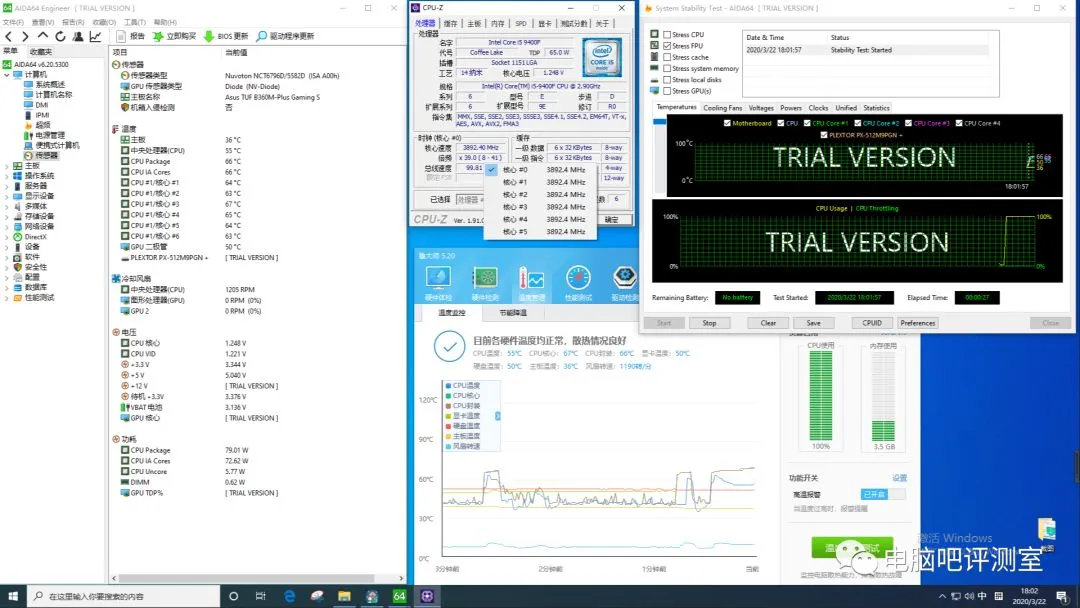Viewport: 1080px width, 608px height.
Task: Click the CPUID button
Action: click(871, 323)
